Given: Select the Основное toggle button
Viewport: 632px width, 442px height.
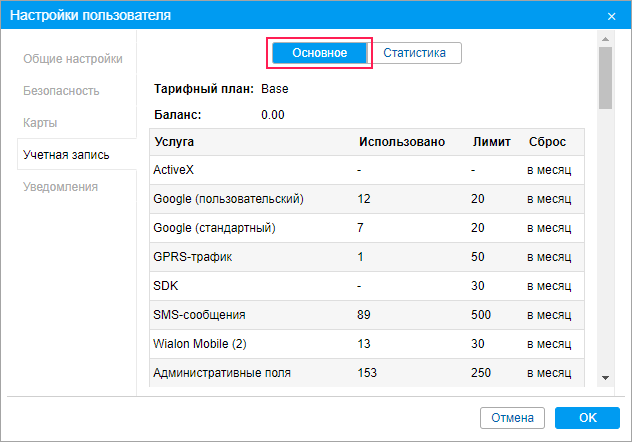Looking at the screenshot, I should [x=320, y=53].
